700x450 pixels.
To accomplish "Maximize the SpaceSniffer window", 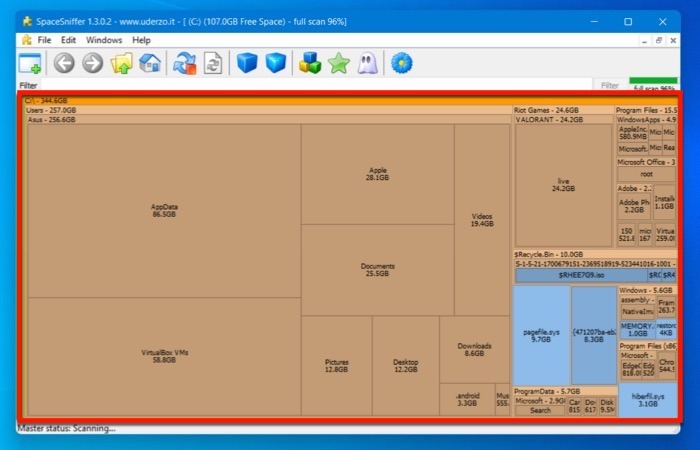I will coord(628,21).
